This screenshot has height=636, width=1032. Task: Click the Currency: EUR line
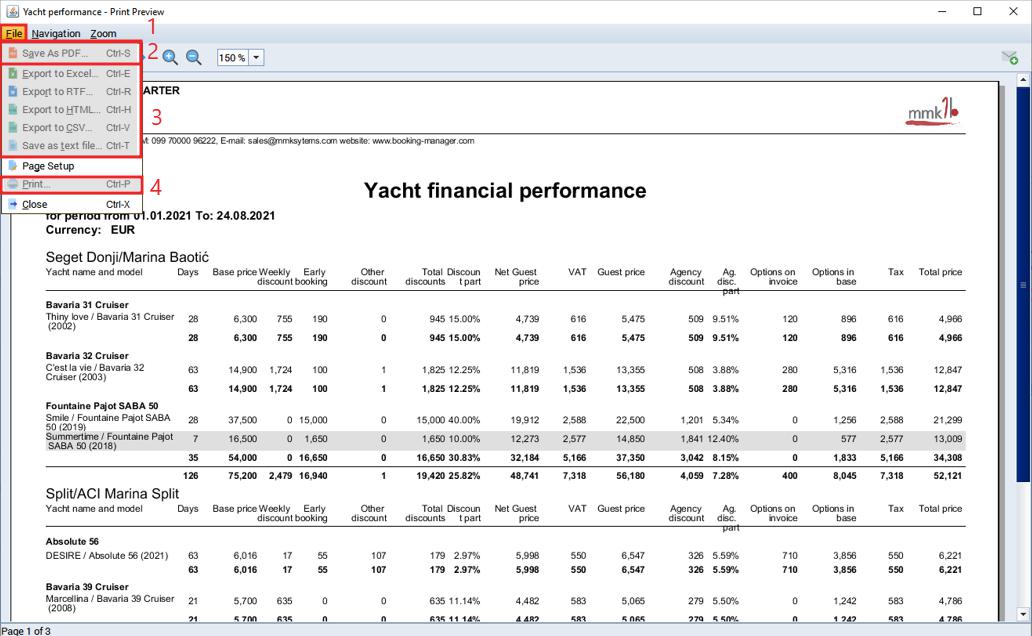pos(90,230)
